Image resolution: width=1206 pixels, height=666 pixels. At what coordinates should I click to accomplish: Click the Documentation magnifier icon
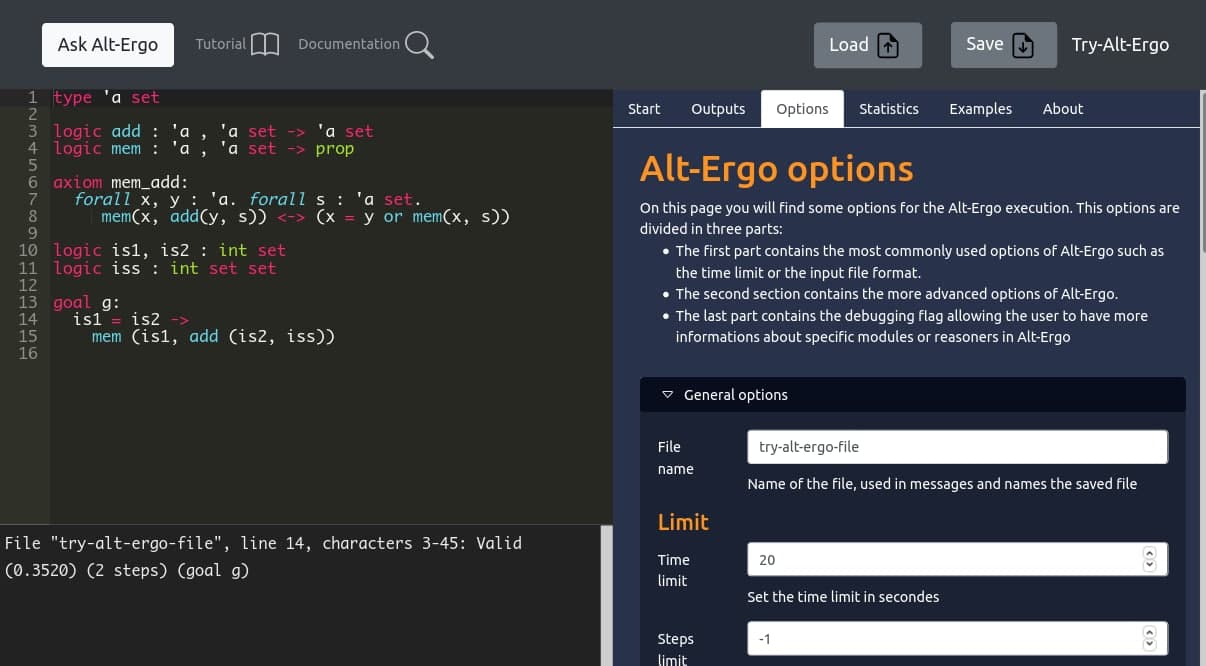click(x=419, y=45)
